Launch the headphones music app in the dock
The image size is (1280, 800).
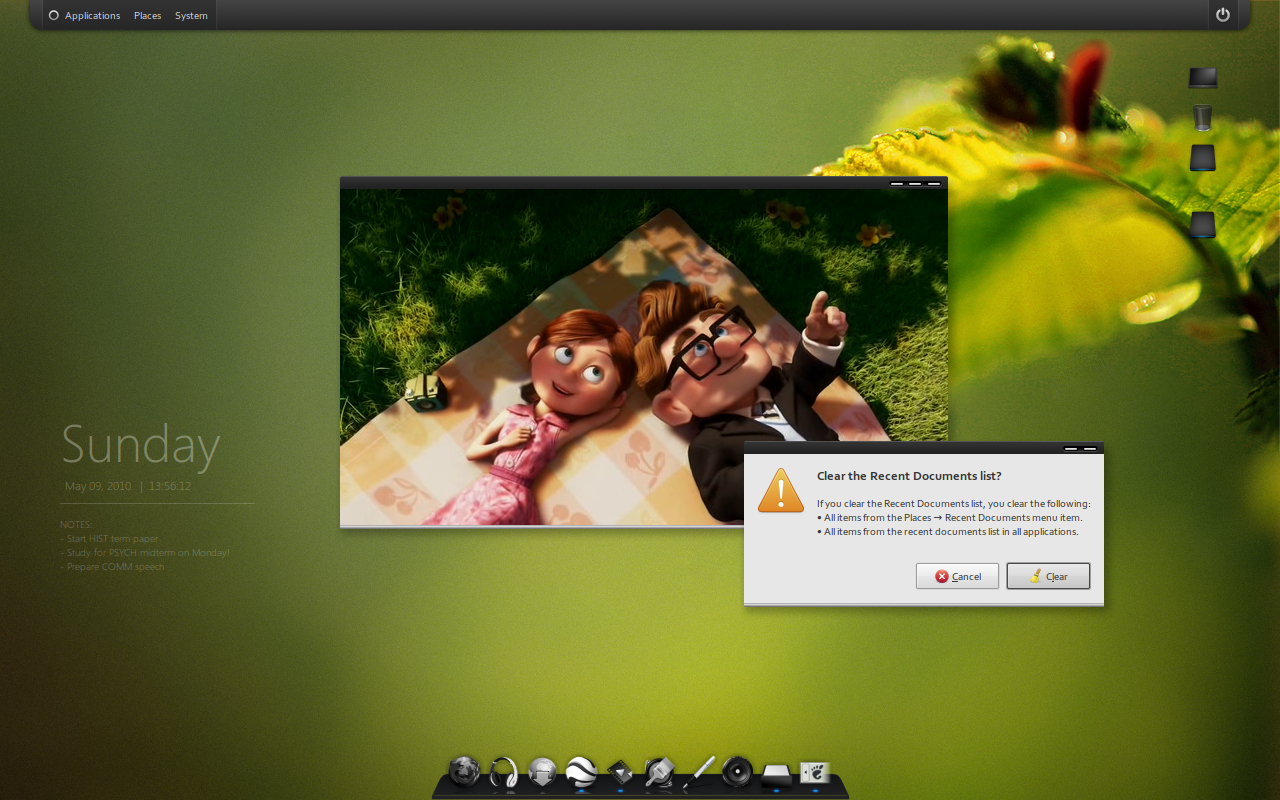(503, 772)
